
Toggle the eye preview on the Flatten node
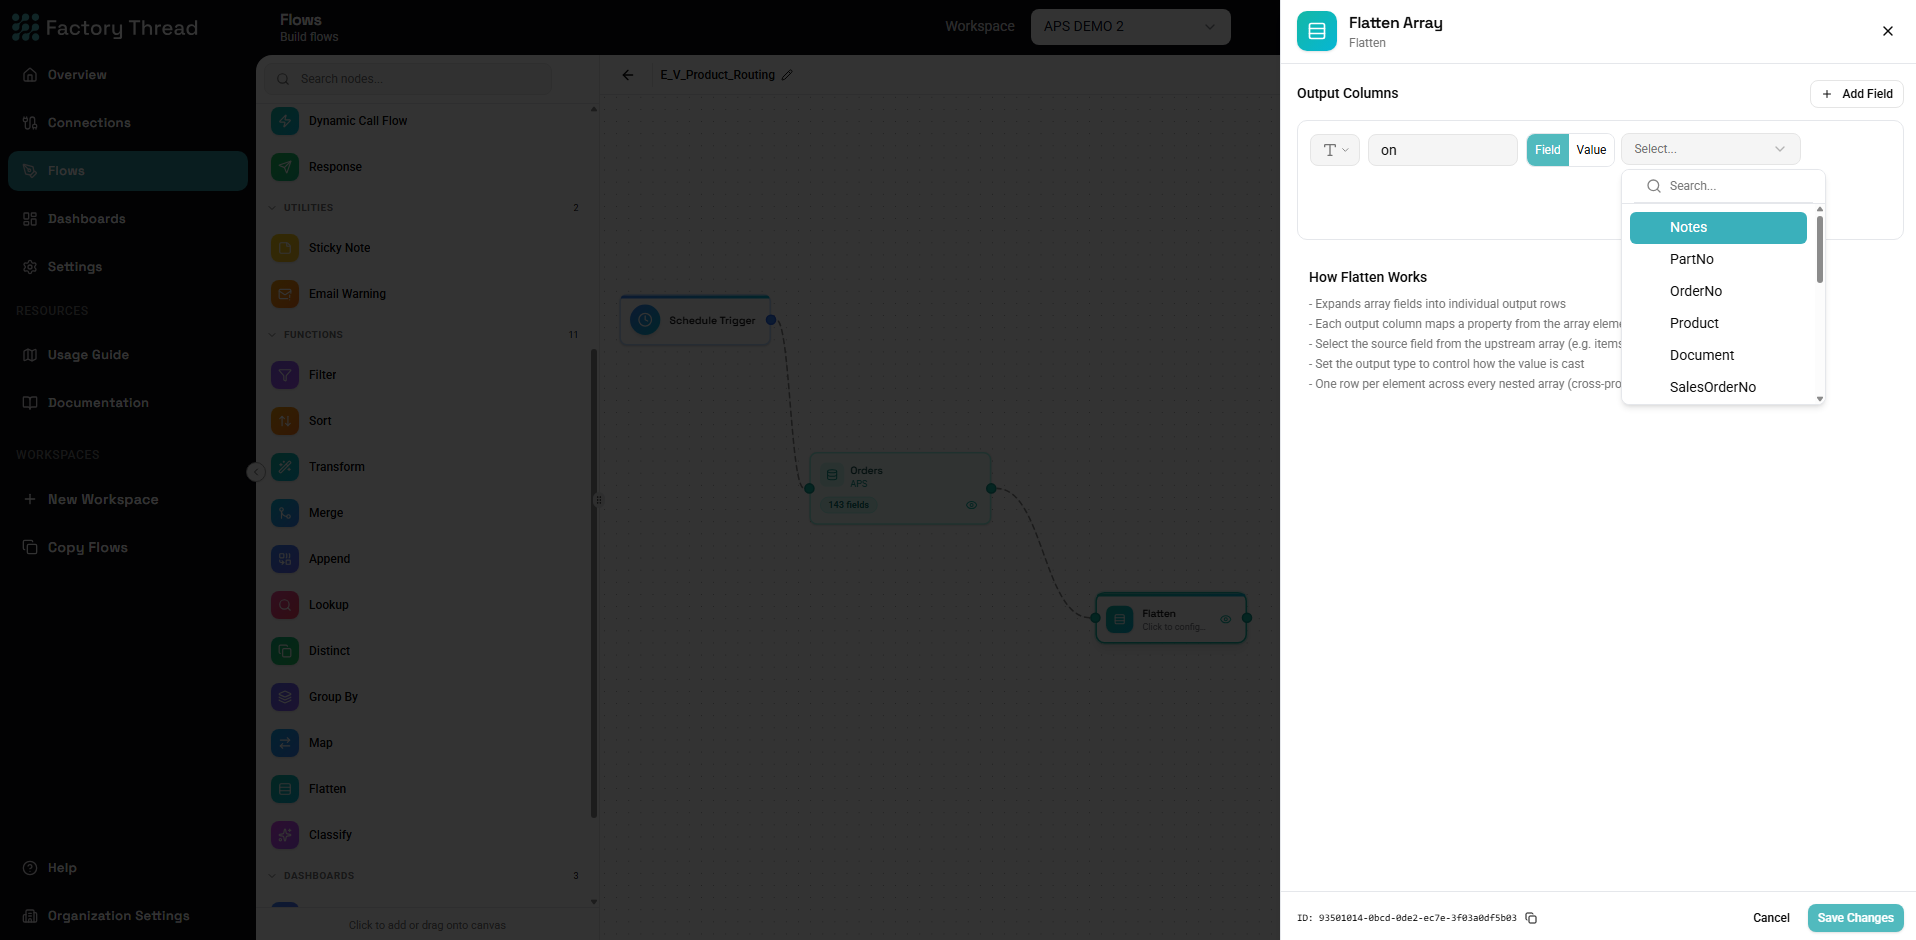point(1225,619)
